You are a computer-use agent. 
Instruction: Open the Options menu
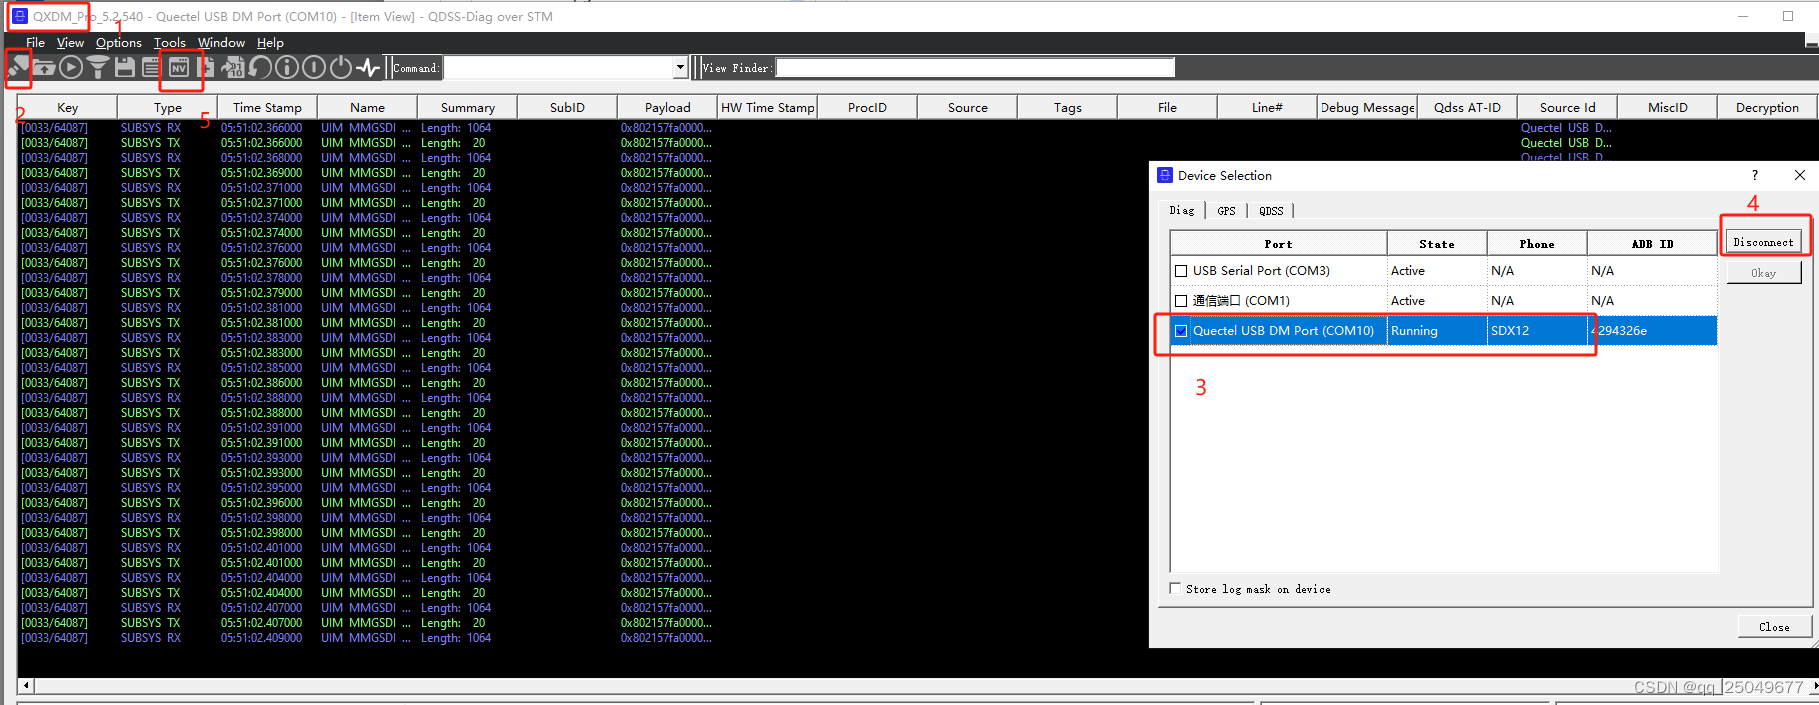[x=119, y=43]
